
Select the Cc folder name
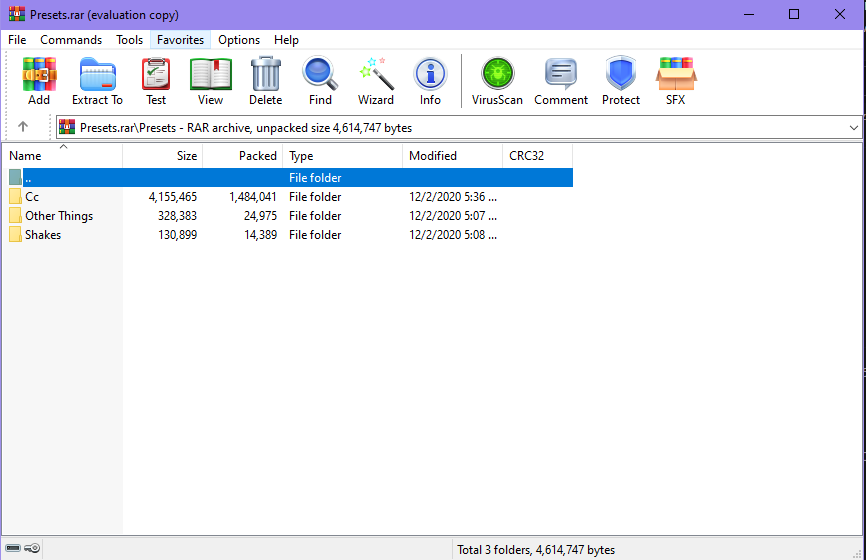tap(32, 197)
